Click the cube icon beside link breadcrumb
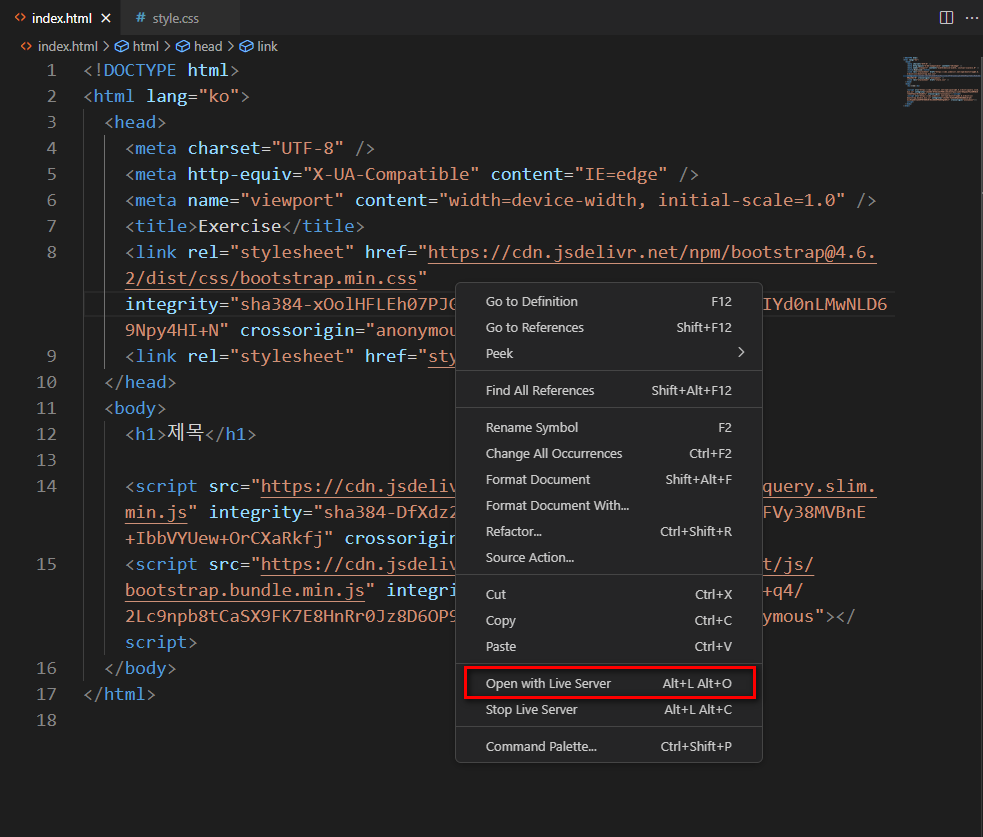Viewport: 983px width, 837px height. click(246, 46)
